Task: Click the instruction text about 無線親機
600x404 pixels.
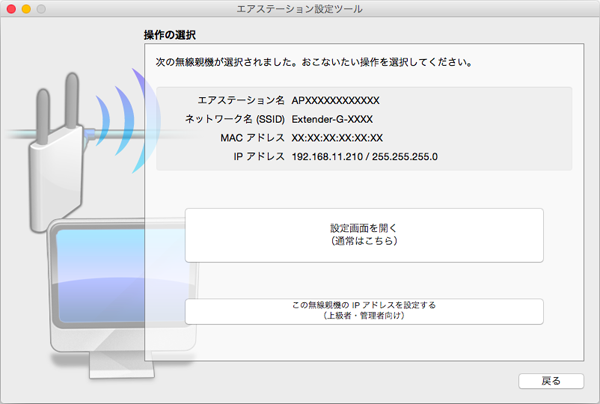Action: pos(308,62)
